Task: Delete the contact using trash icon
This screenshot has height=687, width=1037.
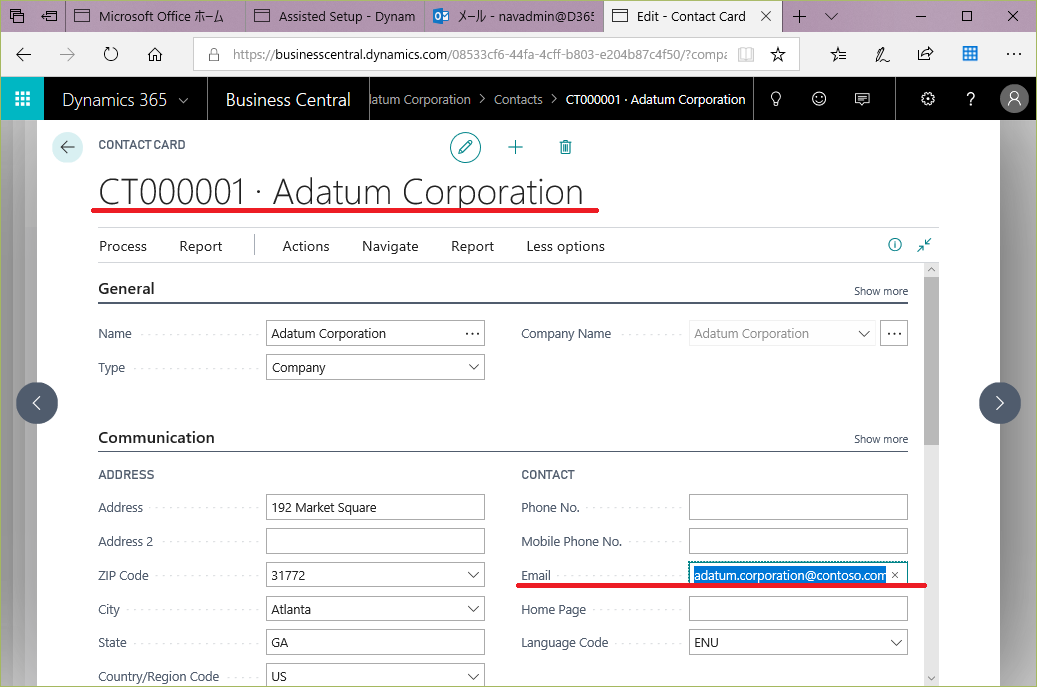Action: 565,147
